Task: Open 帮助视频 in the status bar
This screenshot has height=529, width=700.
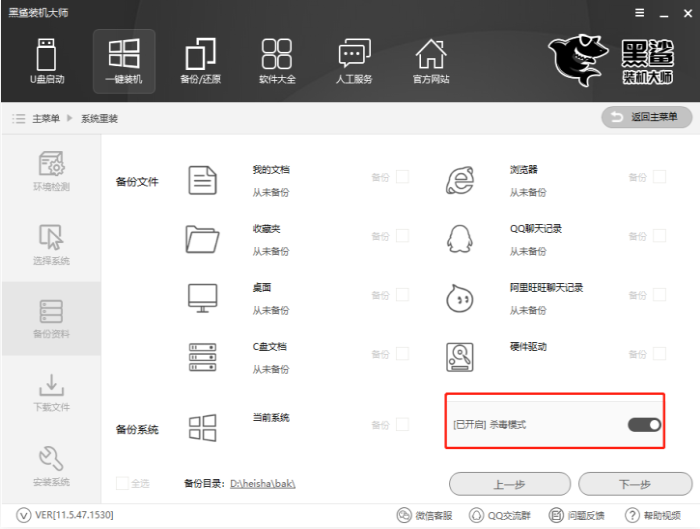Action: 632,515
